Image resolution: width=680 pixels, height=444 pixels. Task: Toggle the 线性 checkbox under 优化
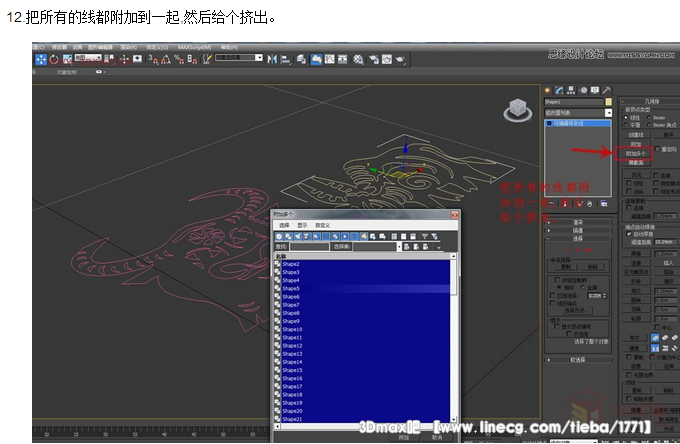tap(628, 183)
